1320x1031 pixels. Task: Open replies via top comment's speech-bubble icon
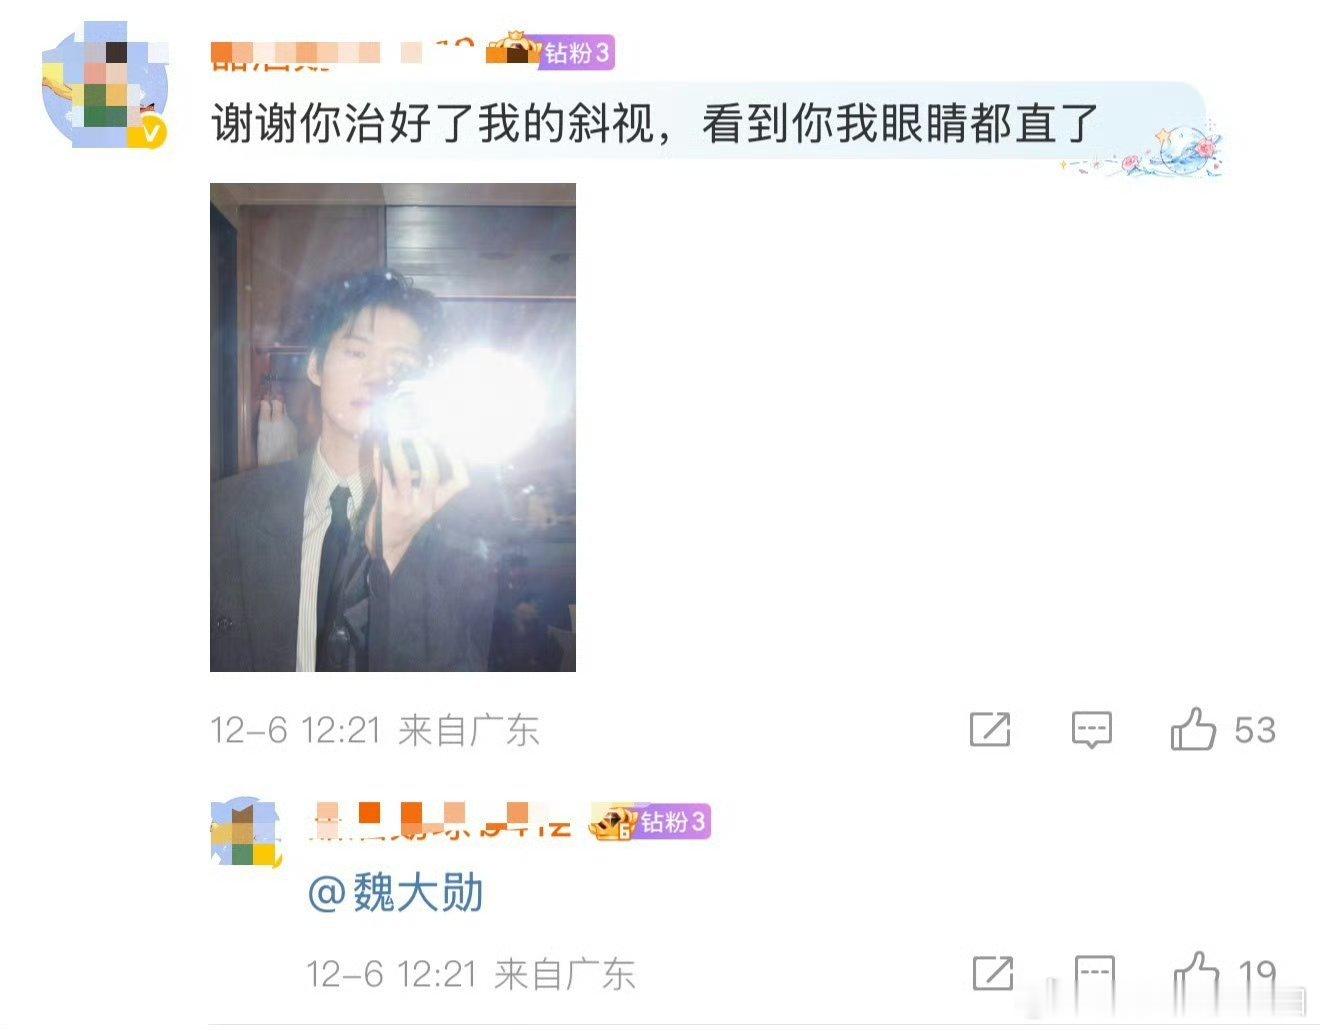(1091, 730)
